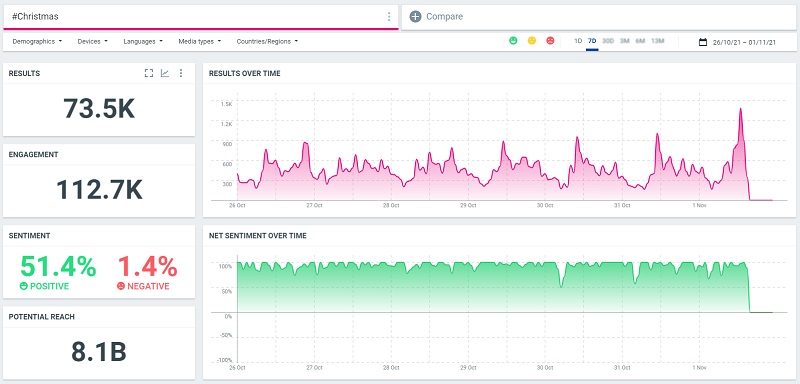Open the calendar date picker icon
The image size is (800, 384).
tap(703, 42)
